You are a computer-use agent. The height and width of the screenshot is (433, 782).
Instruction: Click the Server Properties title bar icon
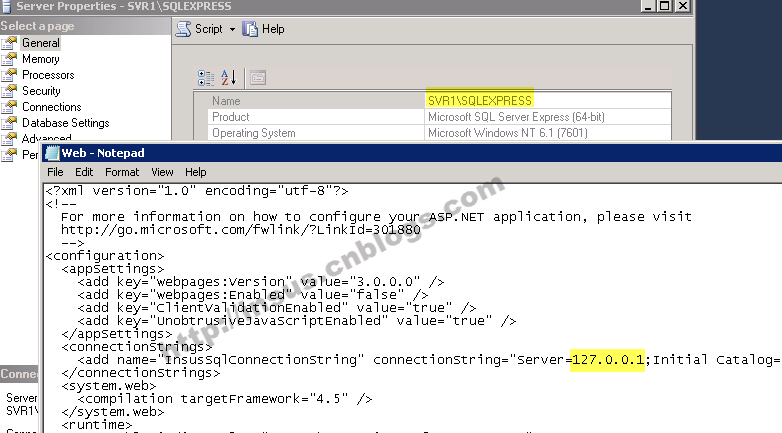pyautogui.click(x=6, y=6)
